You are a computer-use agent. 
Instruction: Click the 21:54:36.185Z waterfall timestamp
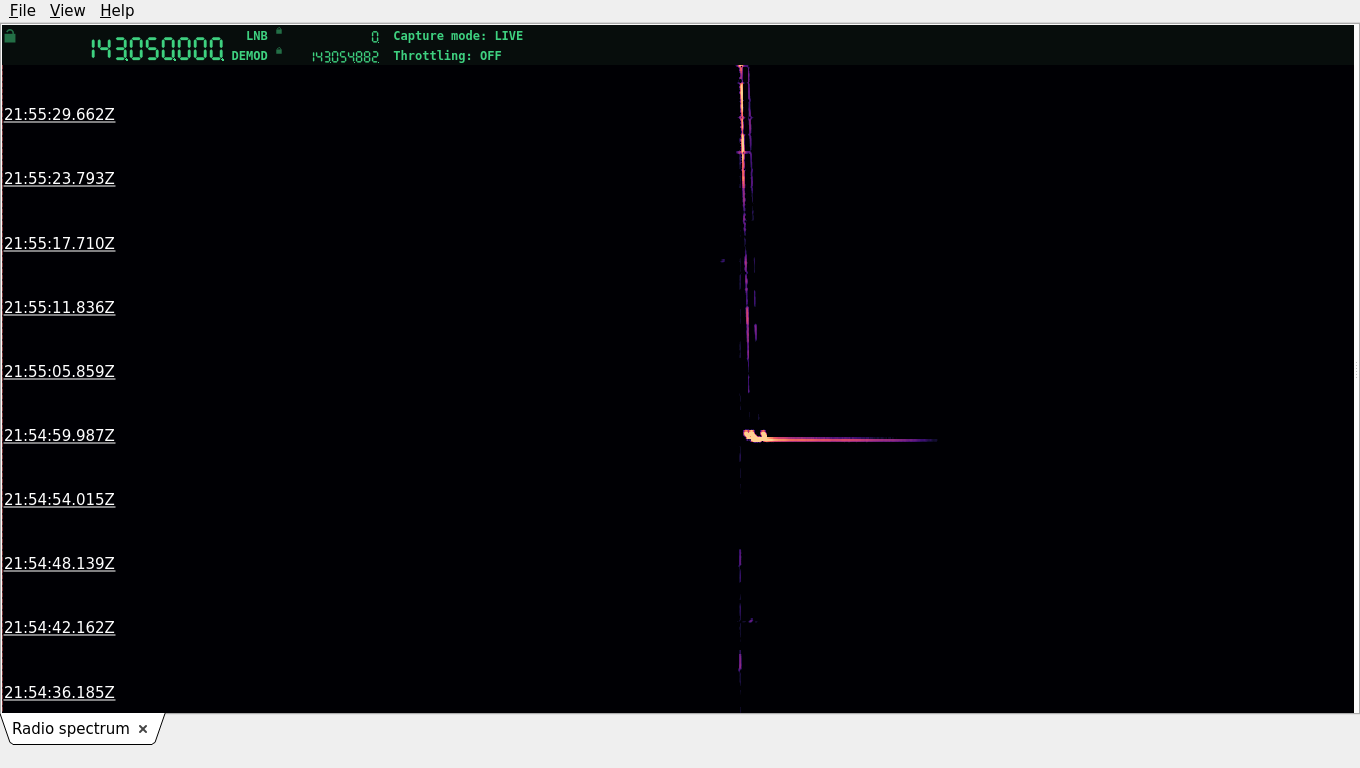pyautogui.click(x=60, y=693)
